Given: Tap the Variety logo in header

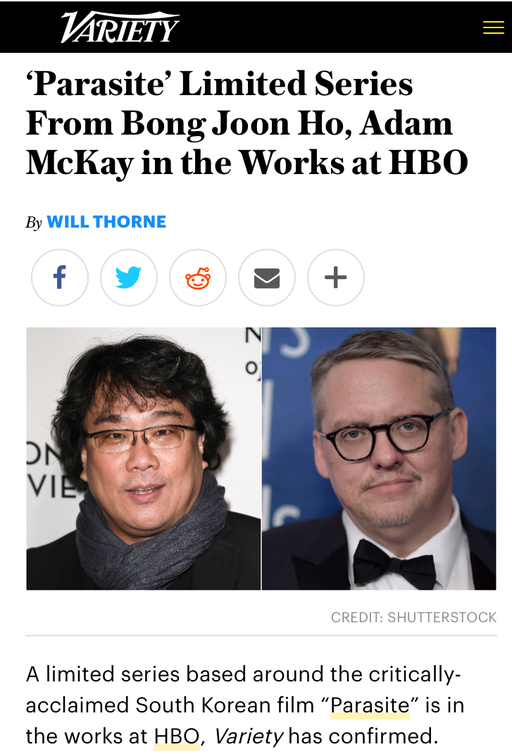Looking at the screenshot, I should [x=120, y=27].
